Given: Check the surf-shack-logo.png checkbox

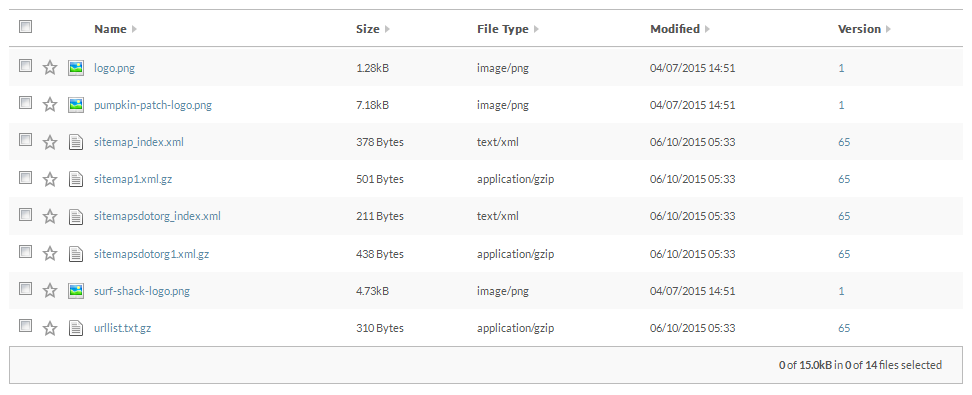Looking at the screenshot, I should tap(25, 289).
